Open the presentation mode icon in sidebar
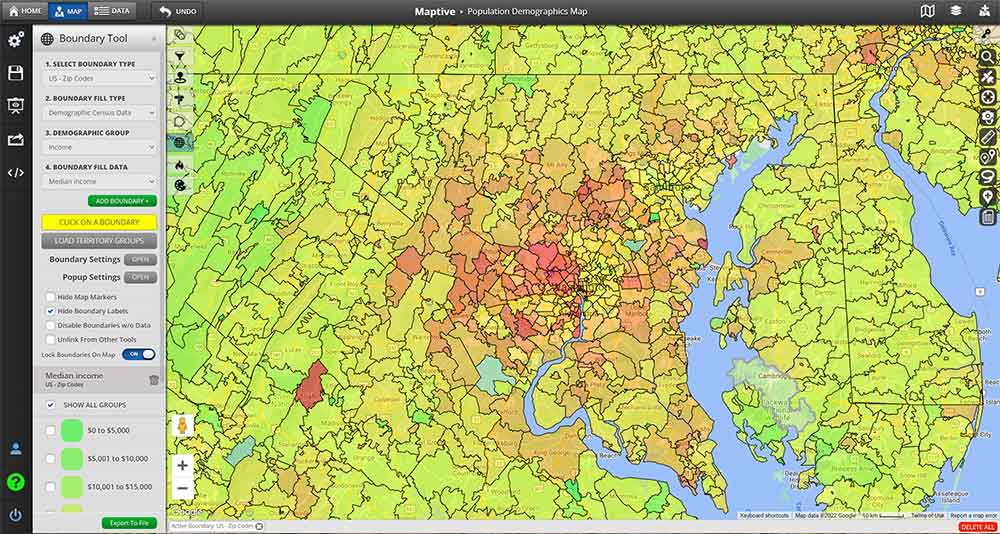The height and width of the screenshot is (534, 1000). (15, 106)
